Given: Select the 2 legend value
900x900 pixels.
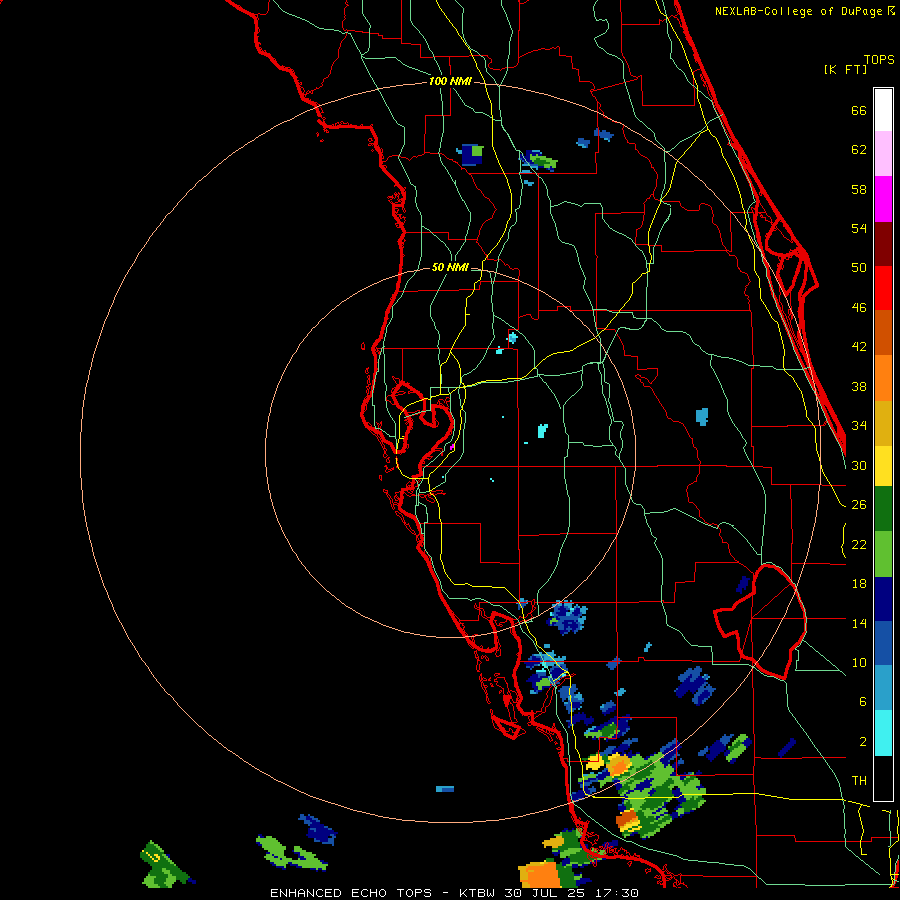Looking at the screenshot, I should pos(863,742).
